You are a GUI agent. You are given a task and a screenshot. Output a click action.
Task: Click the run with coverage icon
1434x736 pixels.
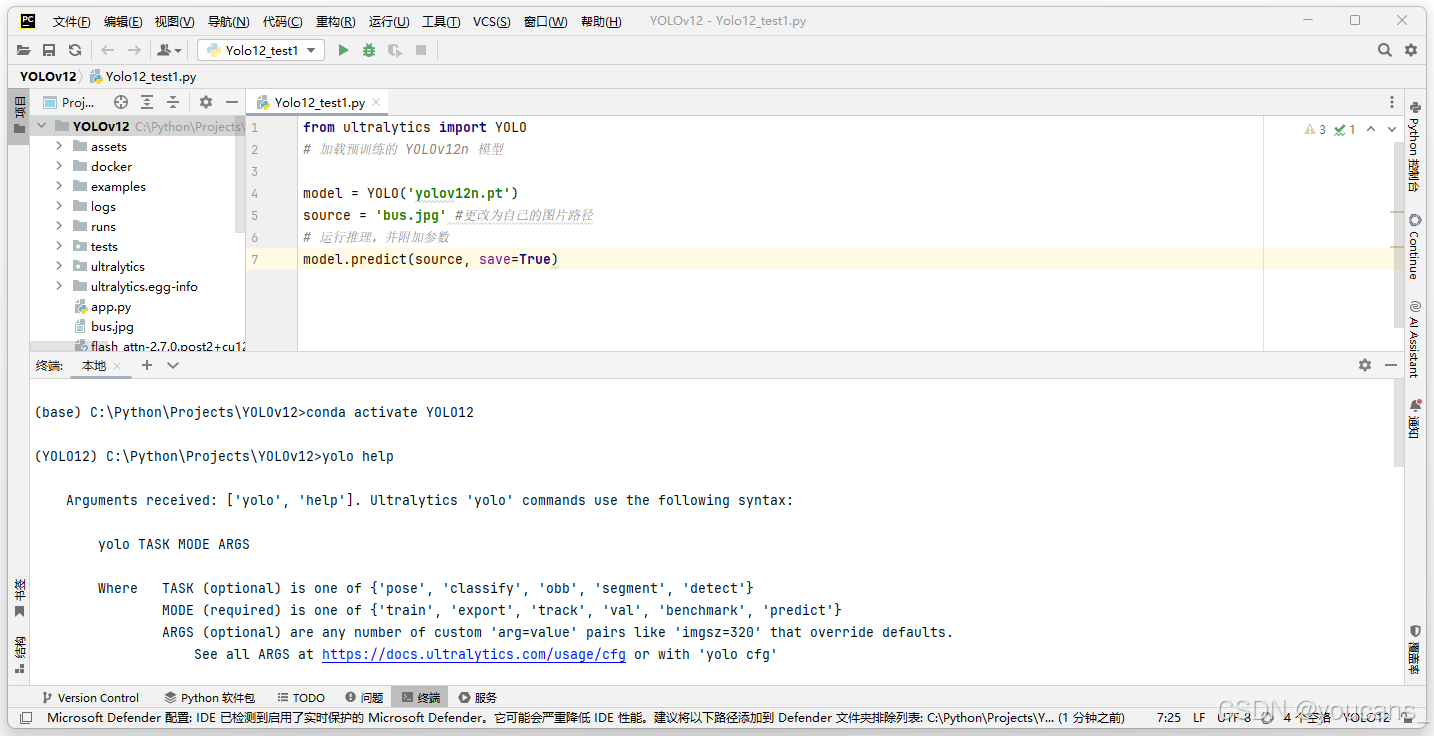pyautogui.click(x=395, y=50)
